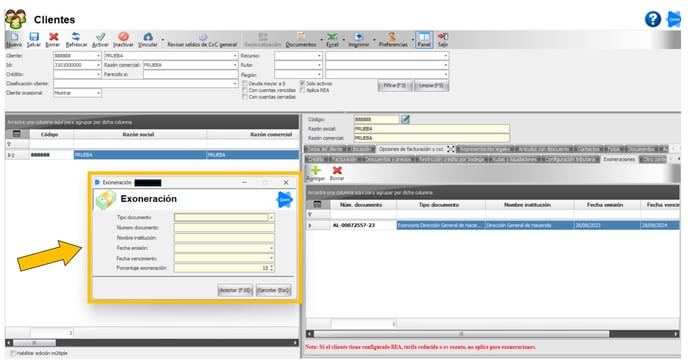The width and height of the screenshot is (688, 363).
Task: Activate client with the Activar checkmark
Action: 100,40
